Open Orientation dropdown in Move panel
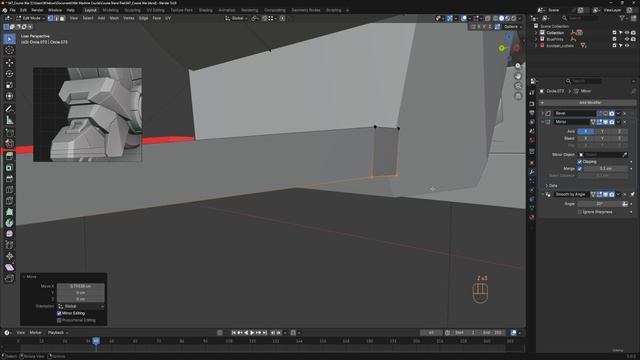The width and height of the screenshot is (640, 360). (81, 306)
